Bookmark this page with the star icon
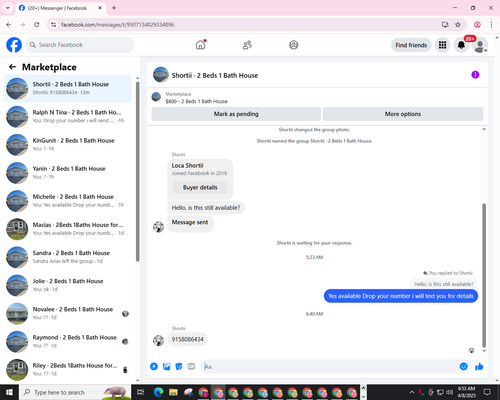The height and width of the screenshot is (400, 500). point(458,24)
